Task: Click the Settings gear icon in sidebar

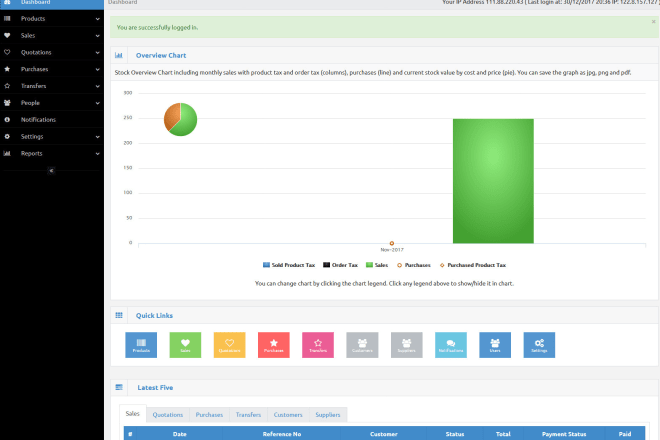Action: coord(7,136)
